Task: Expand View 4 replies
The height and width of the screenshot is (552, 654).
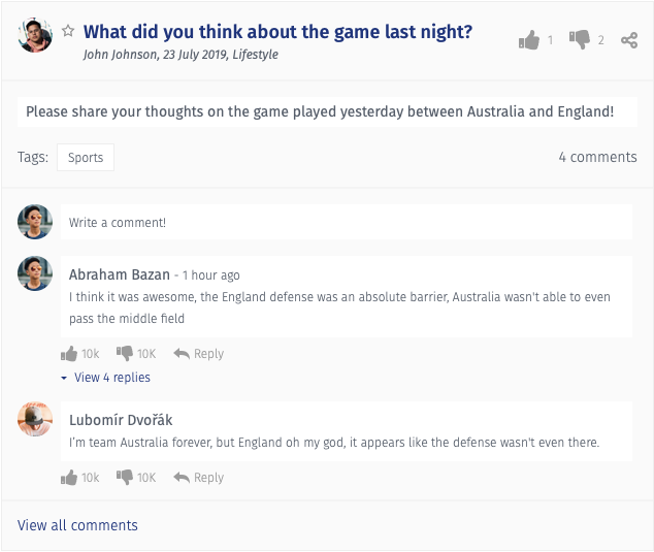Action: click(106, 377)
